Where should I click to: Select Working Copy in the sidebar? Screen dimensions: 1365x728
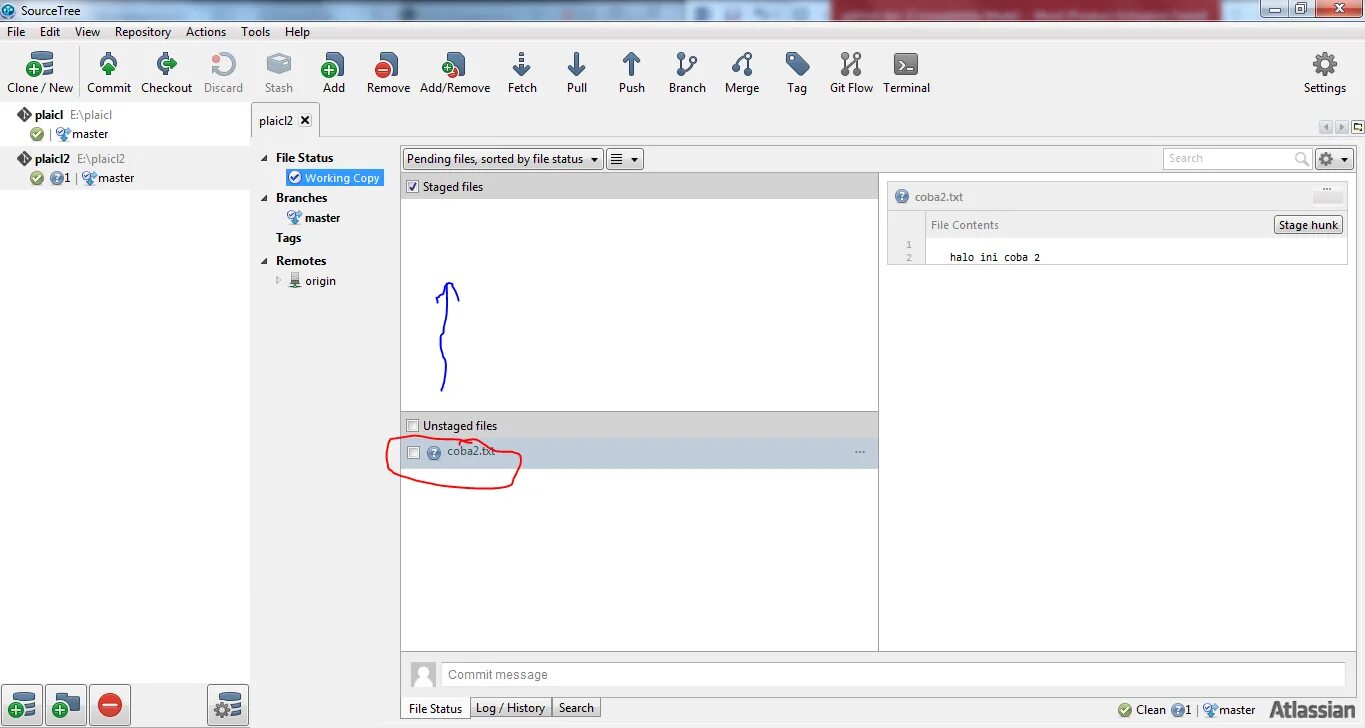(335, 178)
